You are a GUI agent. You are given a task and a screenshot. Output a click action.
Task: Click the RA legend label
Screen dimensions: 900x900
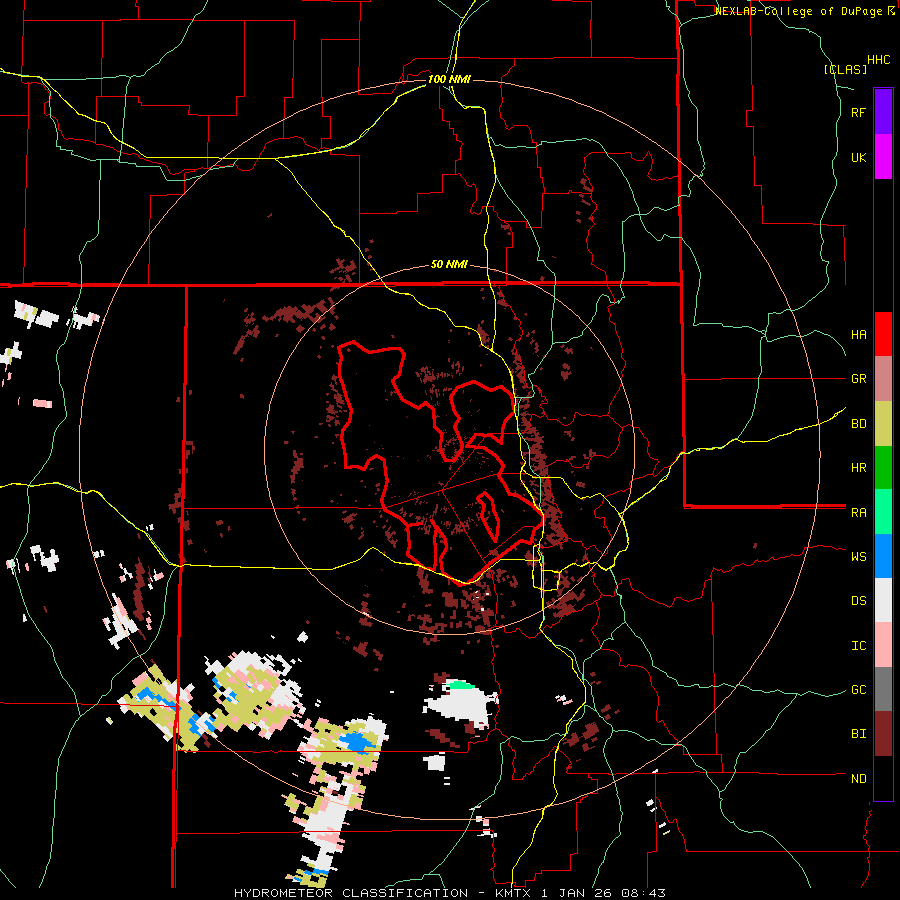click(858, 513)
